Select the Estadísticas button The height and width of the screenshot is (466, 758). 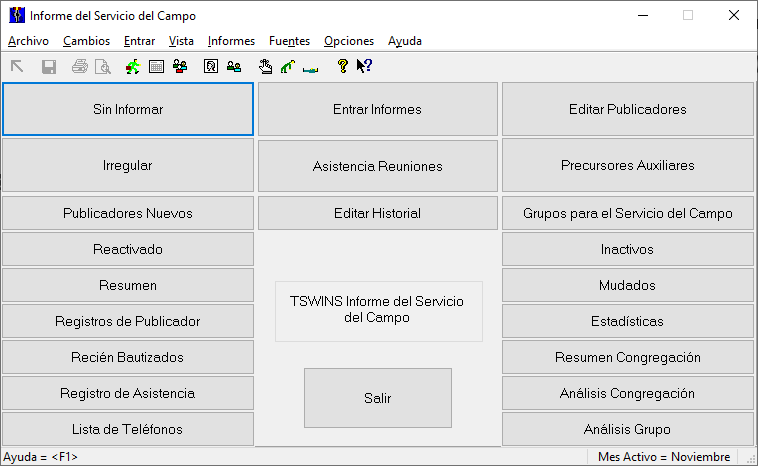pos(627,321)
